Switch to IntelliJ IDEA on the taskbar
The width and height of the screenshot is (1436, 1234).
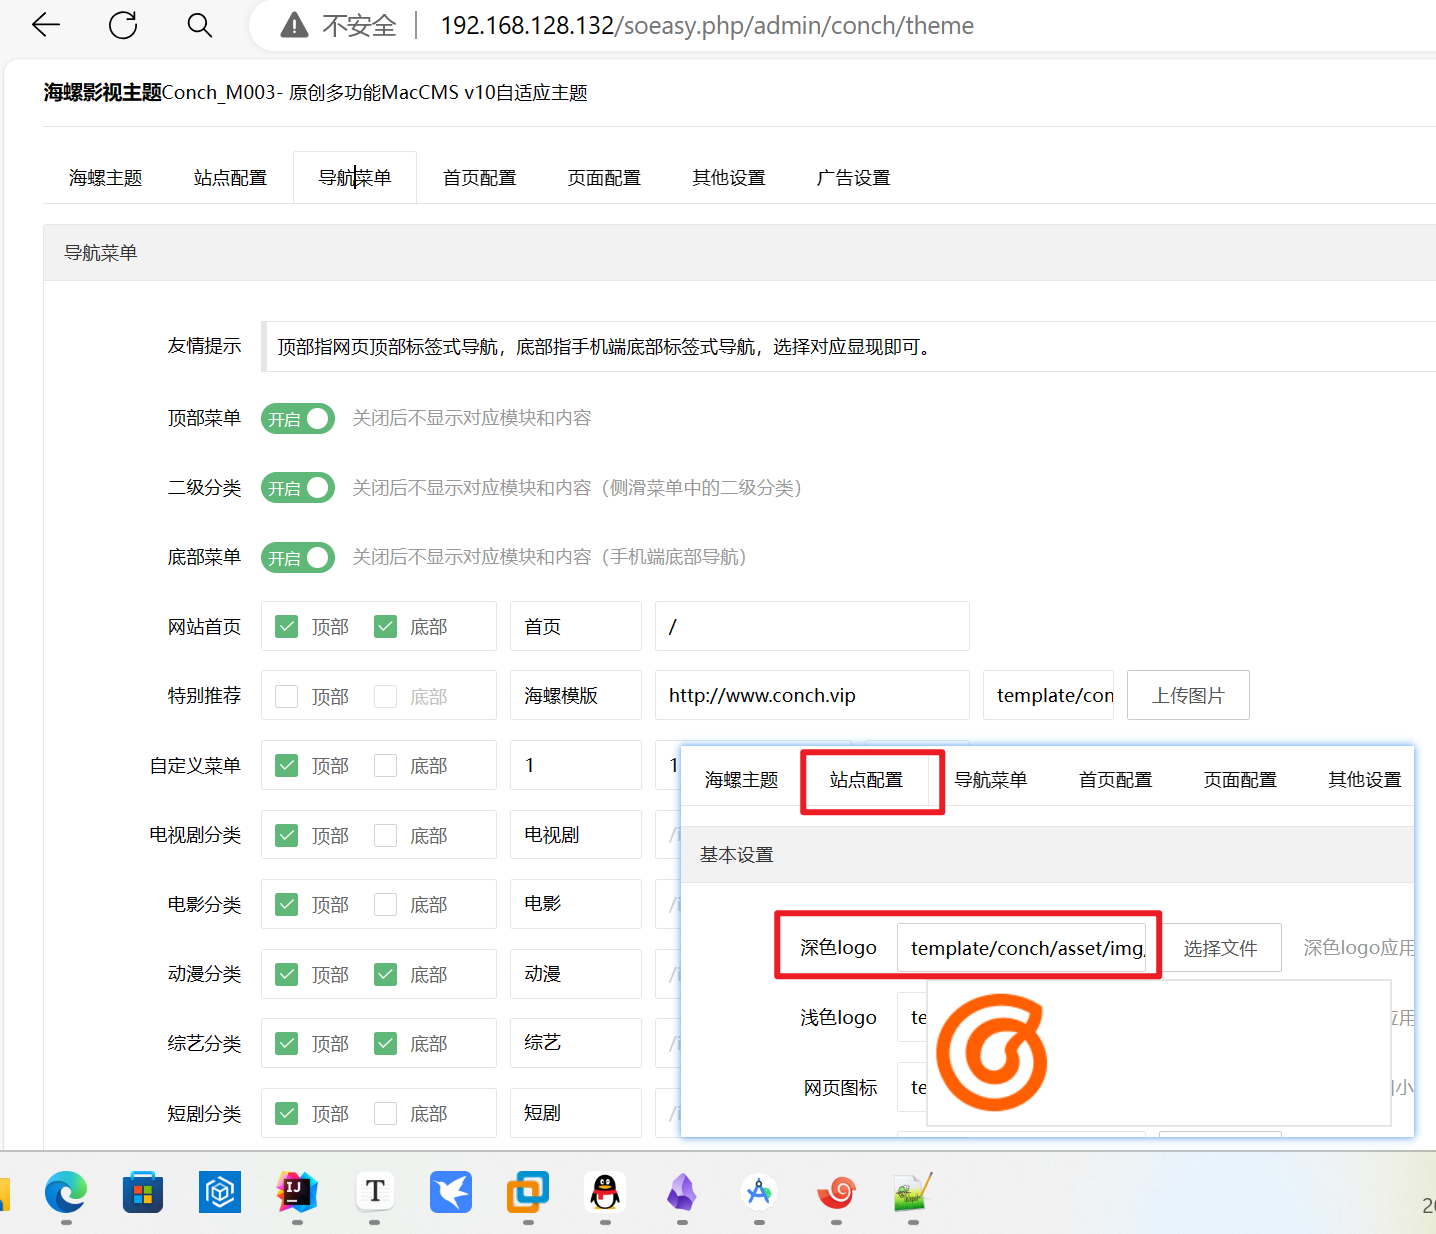point(297,1192)
